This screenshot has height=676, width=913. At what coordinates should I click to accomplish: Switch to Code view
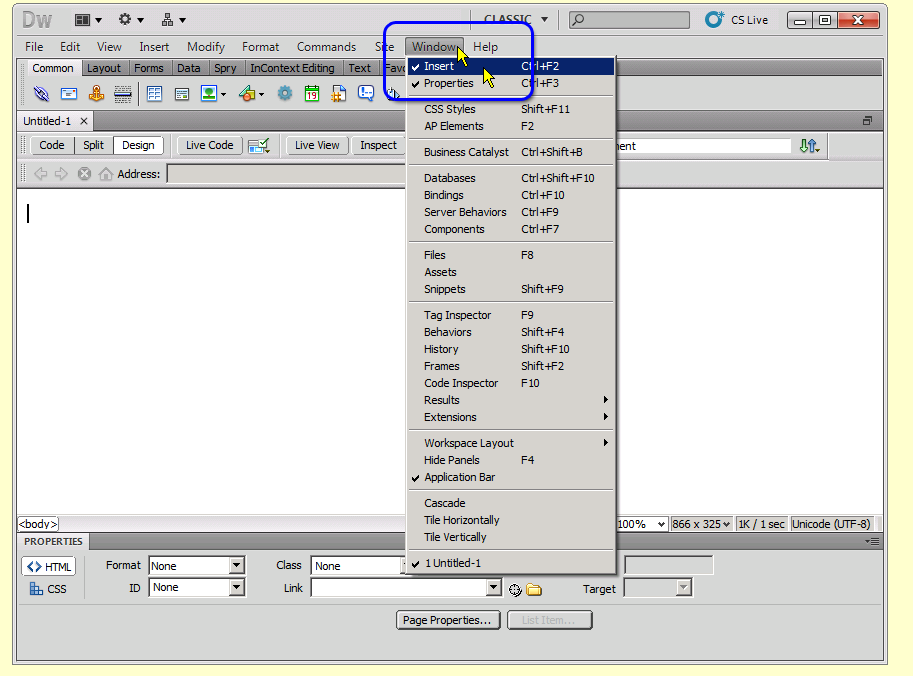pyautogui.click(x=52, y=146)
